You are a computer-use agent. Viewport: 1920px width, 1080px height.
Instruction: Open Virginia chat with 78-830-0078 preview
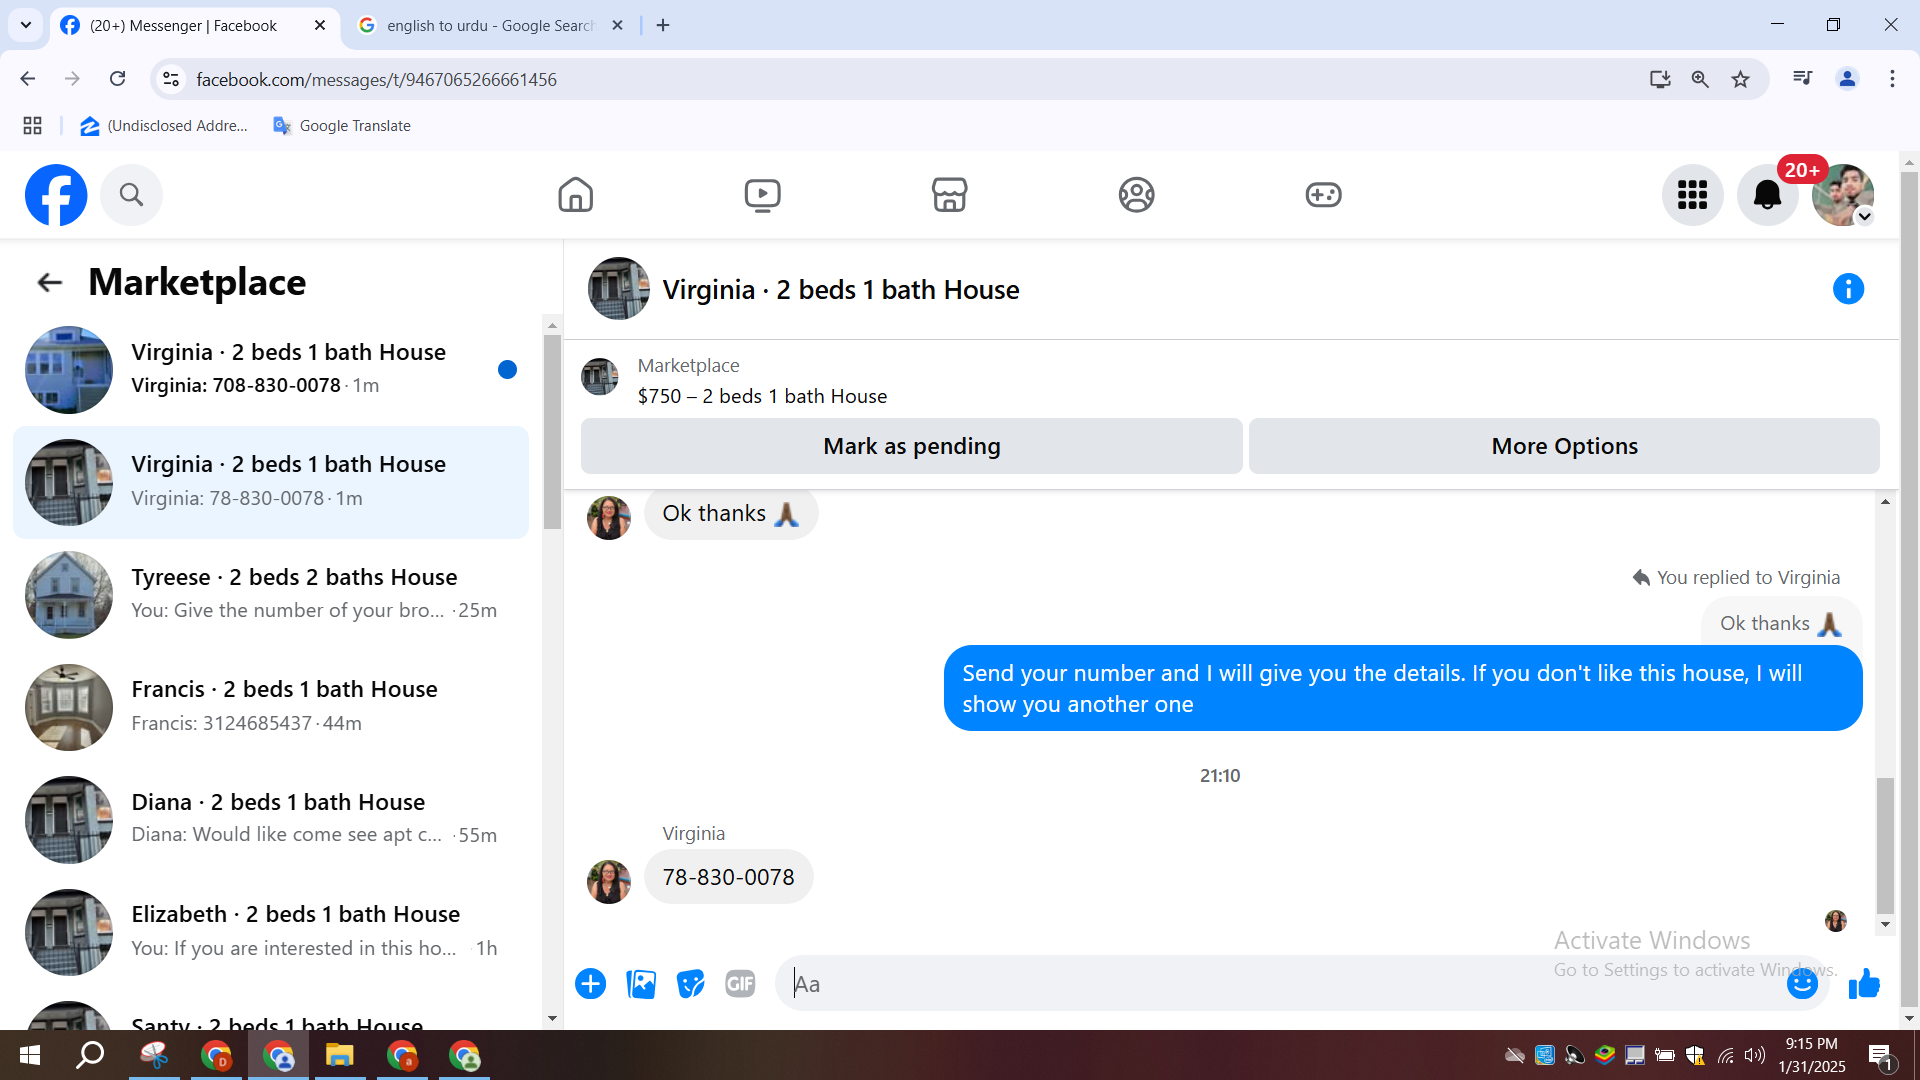[x=271, y=482]
